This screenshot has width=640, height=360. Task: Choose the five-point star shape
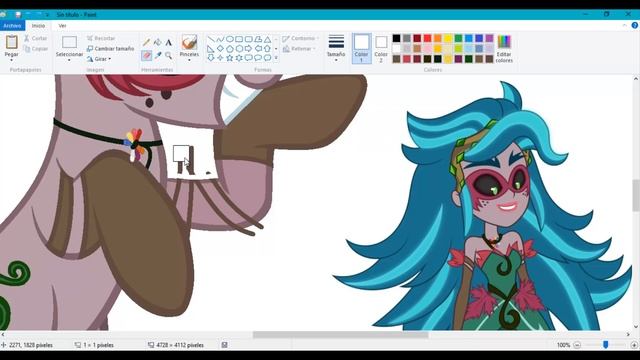(230, 58)
